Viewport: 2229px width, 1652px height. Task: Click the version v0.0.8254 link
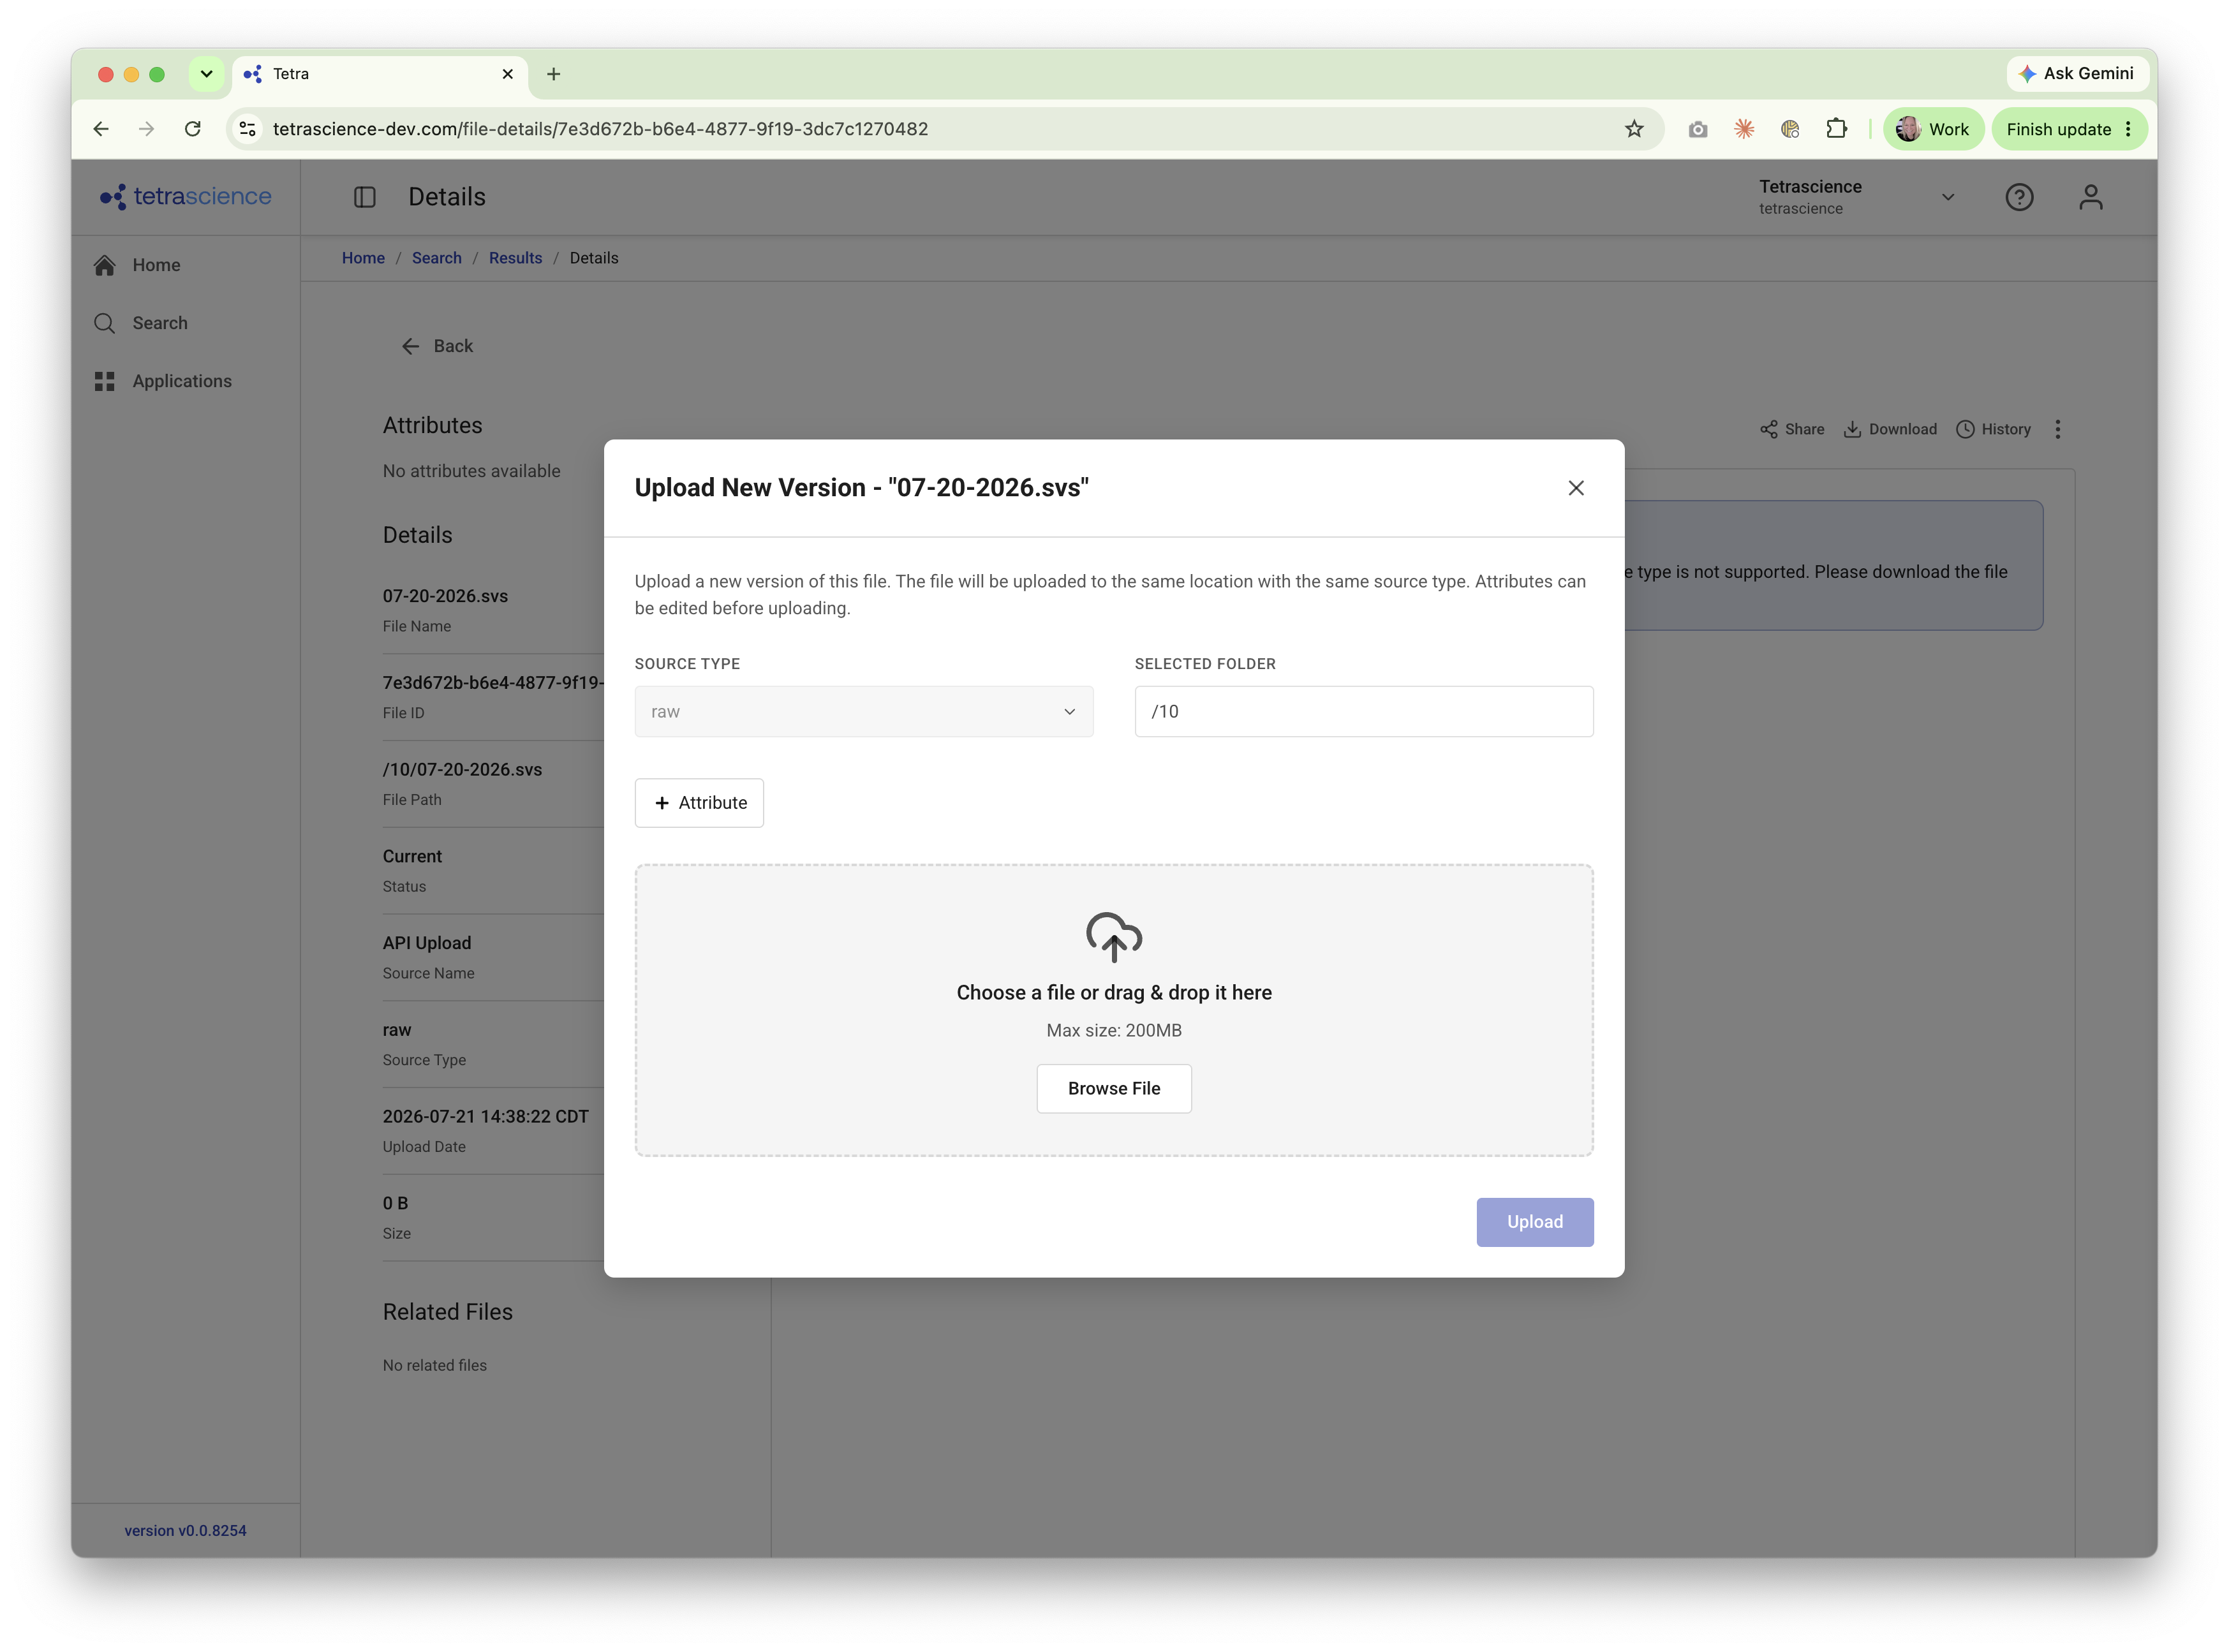coord(185,1530)
